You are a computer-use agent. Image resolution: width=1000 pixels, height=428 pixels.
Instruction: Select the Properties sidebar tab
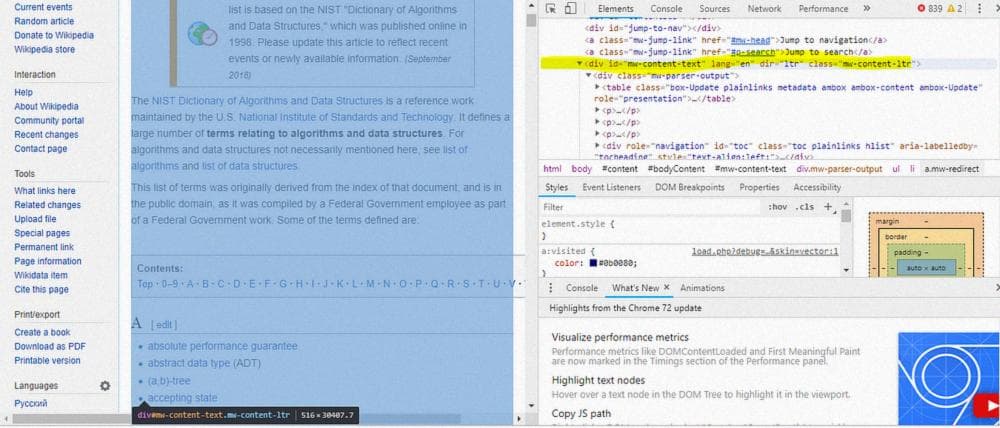(x=759, y=188)
